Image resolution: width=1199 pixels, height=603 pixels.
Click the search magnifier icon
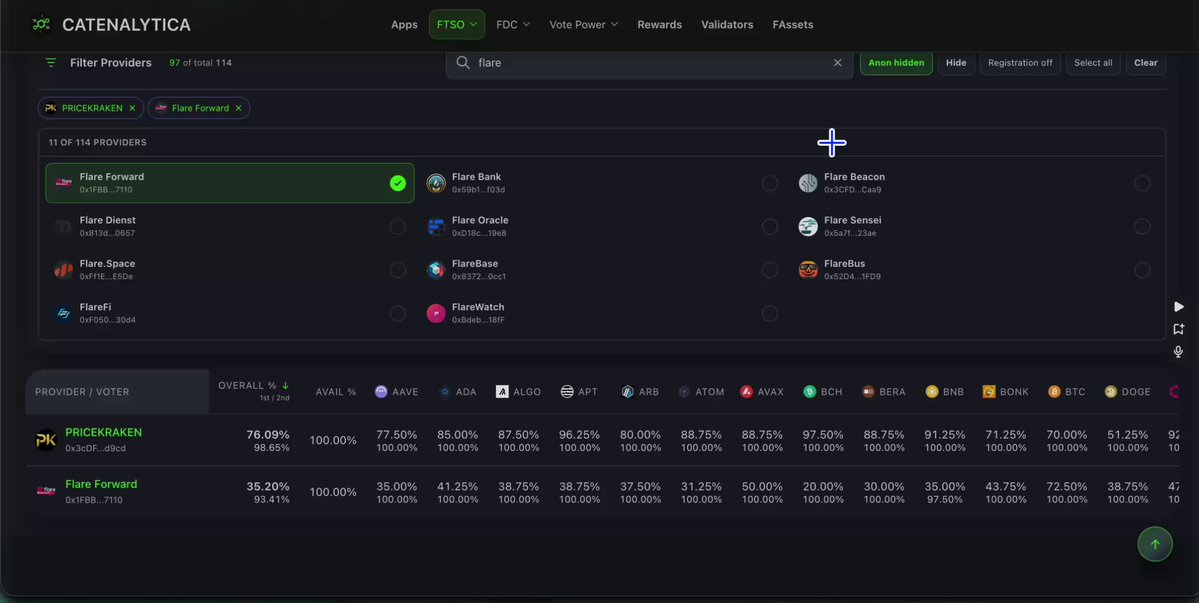(463, 63)
